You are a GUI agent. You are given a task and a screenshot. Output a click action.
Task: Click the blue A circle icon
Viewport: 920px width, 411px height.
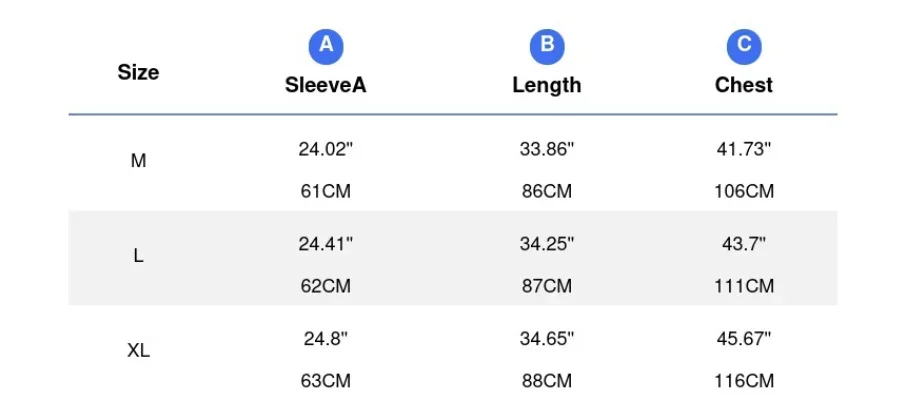tap(326, 45)
